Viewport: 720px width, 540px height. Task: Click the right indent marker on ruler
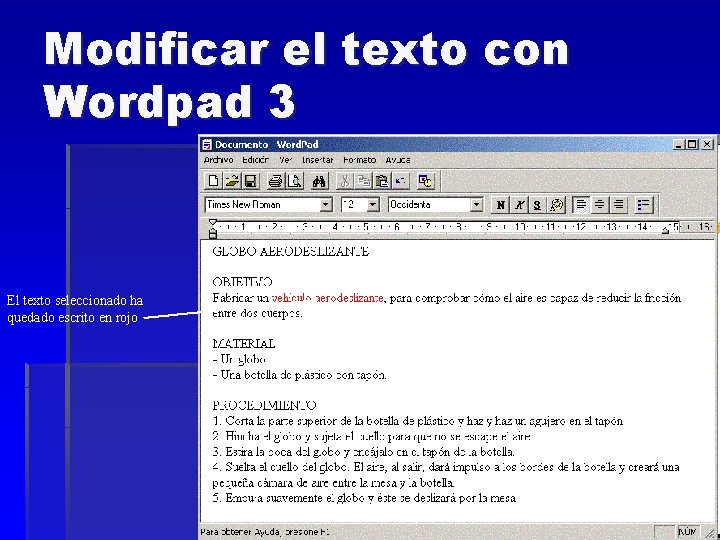[665, 231]
